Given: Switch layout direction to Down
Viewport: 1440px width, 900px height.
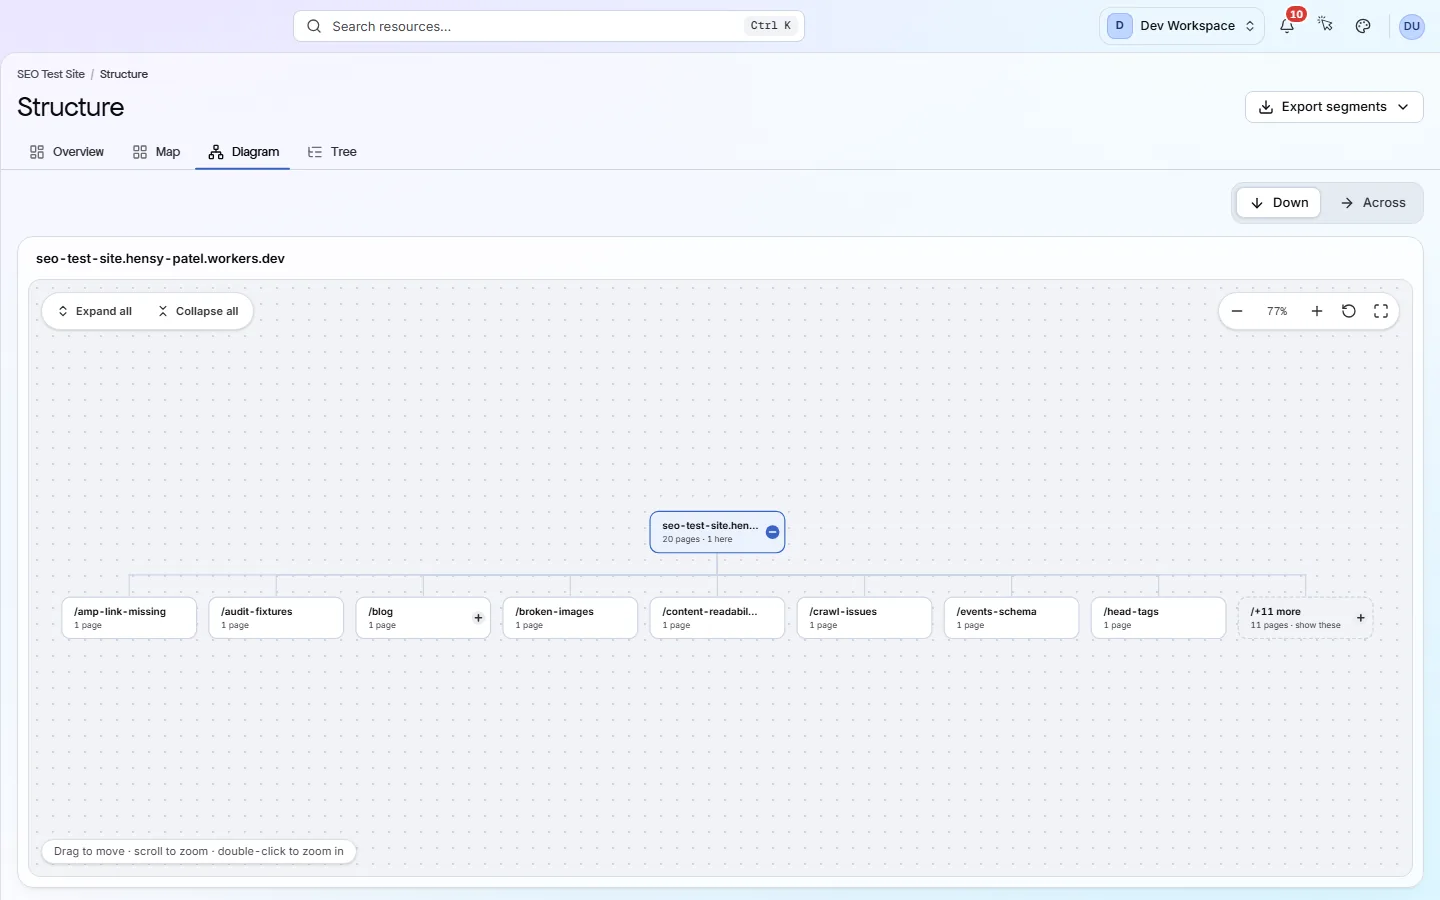Looking at the screenshot, I should coord(1279,203).
